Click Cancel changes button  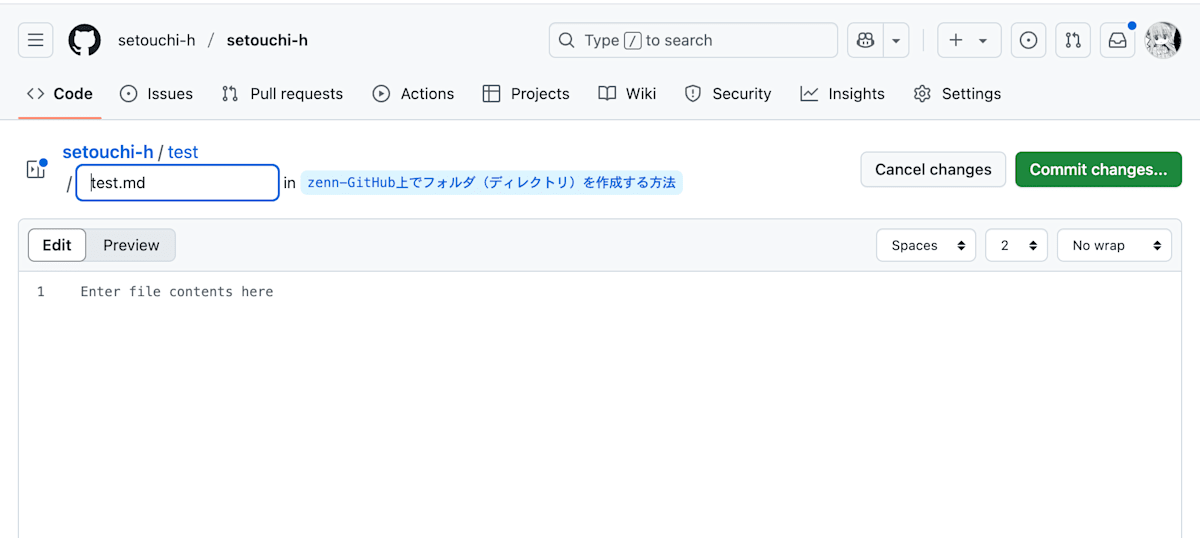tap(933, 169)
